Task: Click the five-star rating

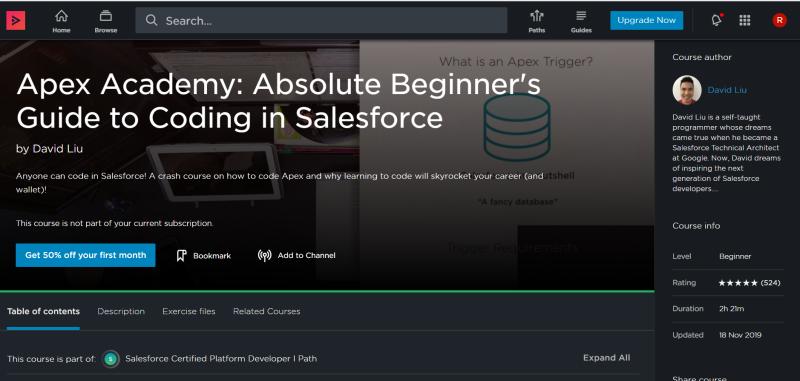Action: pos(738,283)
